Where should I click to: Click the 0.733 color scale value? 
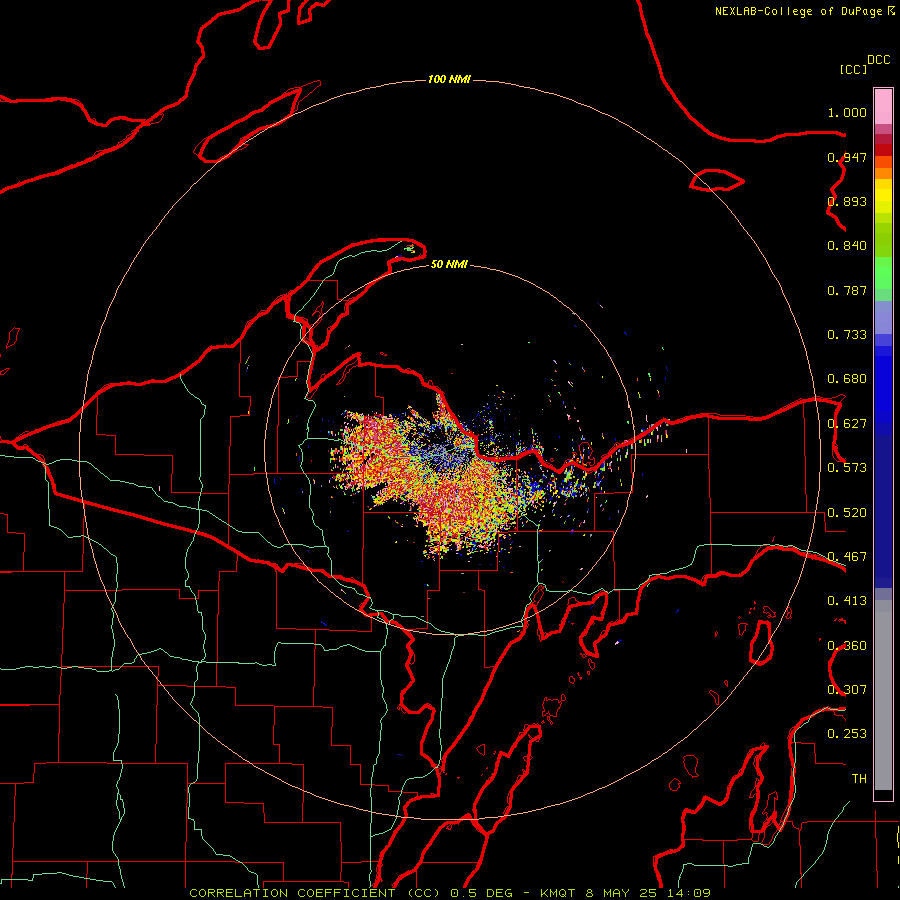(847, 335)
